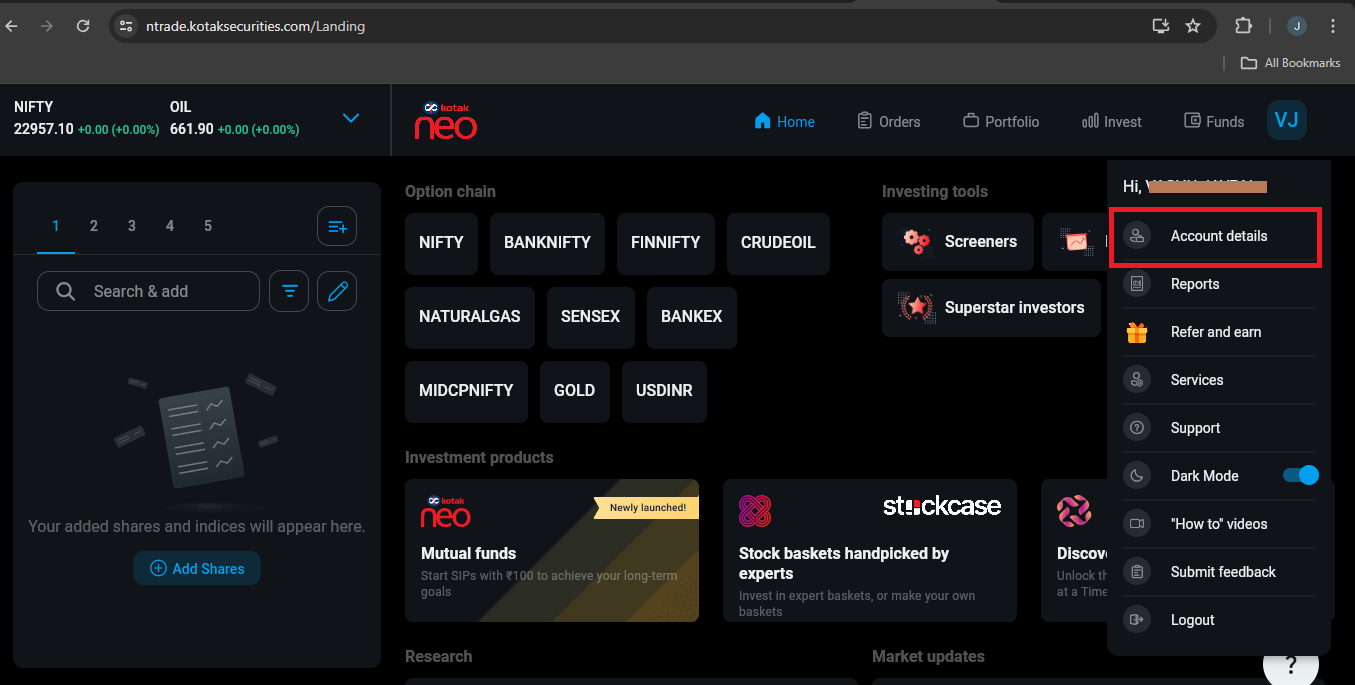1355x685 pixels.
Task: Expand the NIFTY index ticker chevron
Action: point(351,118)
